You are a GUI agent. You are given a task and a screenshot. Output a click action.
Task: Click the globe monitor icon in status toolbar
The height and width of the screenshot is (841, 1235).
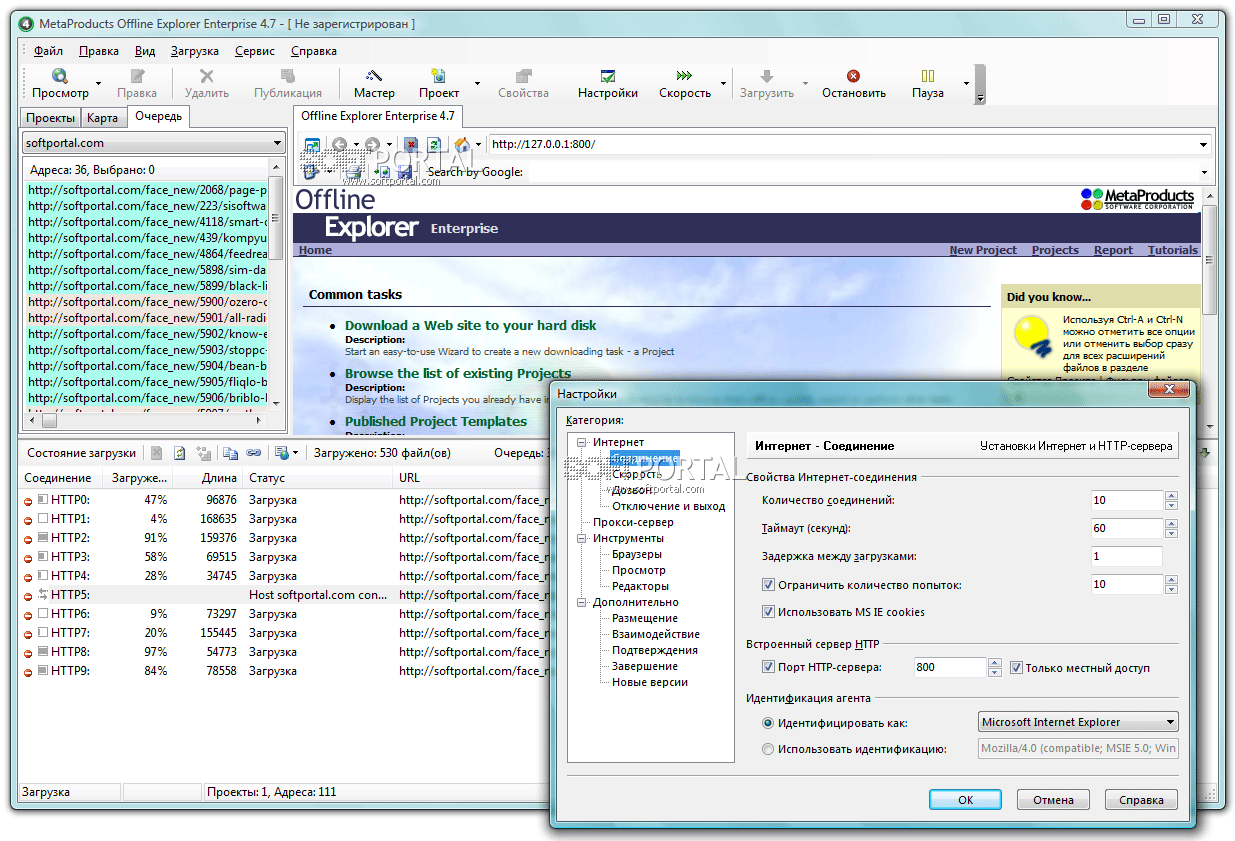(282, 453)
